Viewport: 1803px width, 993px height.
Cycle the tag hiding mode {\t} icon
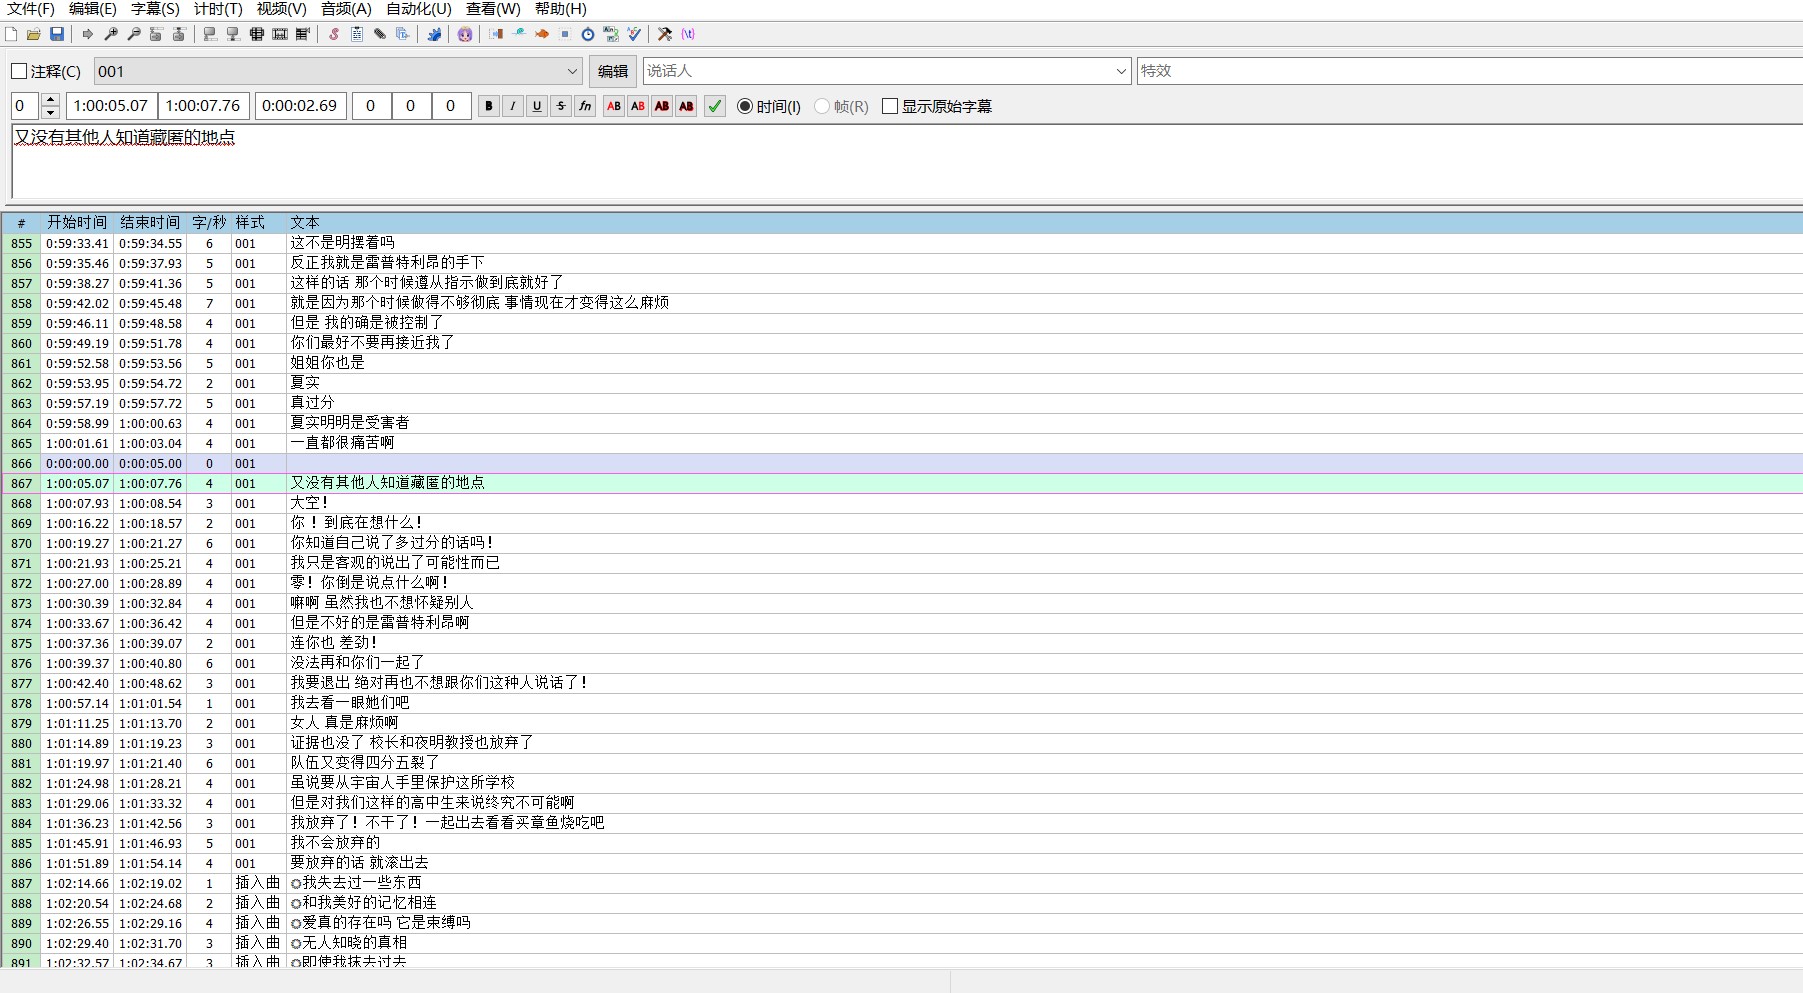688,34
